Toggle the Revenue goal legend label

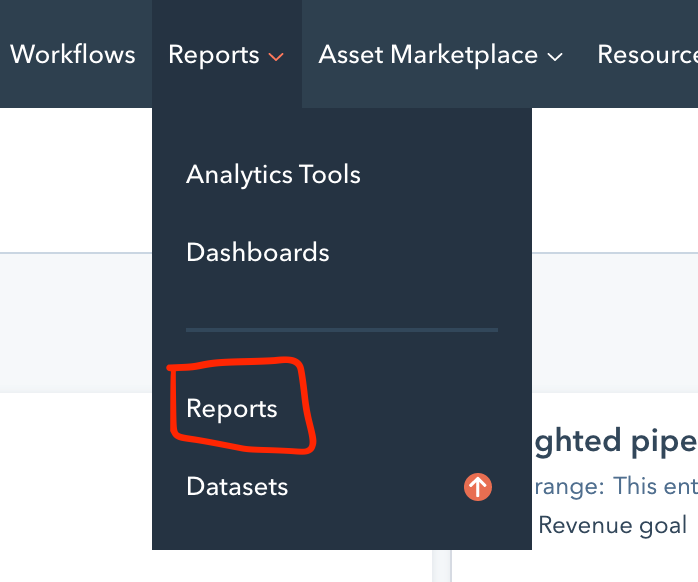[x=612, y=525]
